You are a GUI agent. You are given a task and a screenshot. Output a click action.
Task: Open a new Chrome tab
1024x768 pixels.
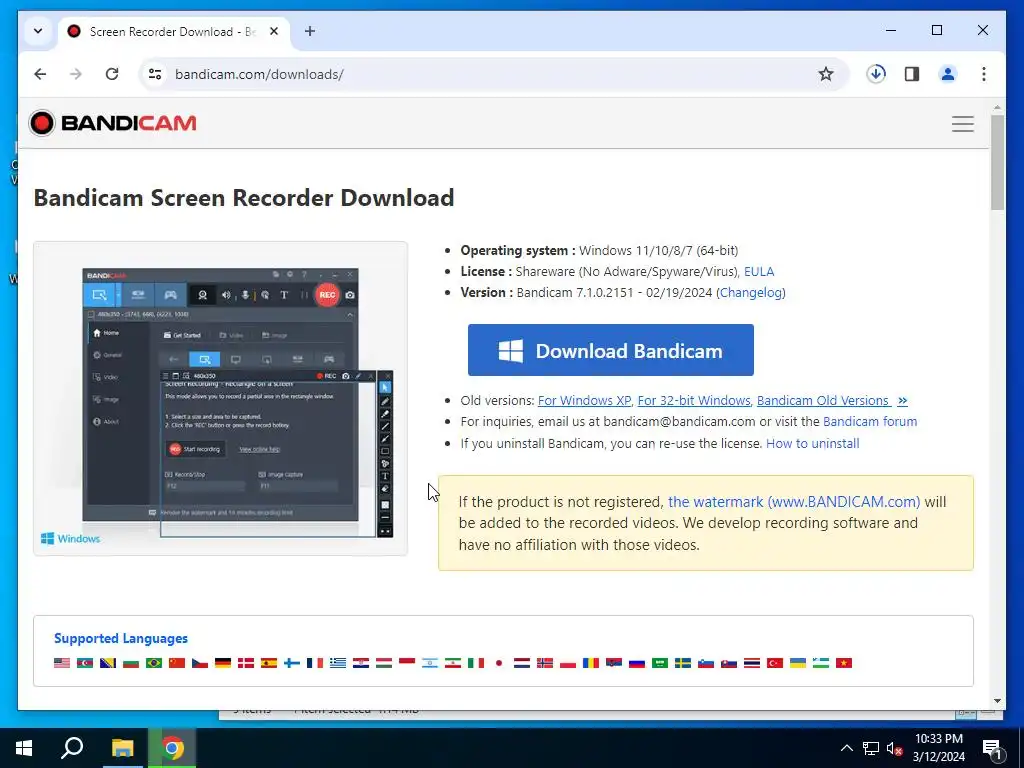(310, 31)
